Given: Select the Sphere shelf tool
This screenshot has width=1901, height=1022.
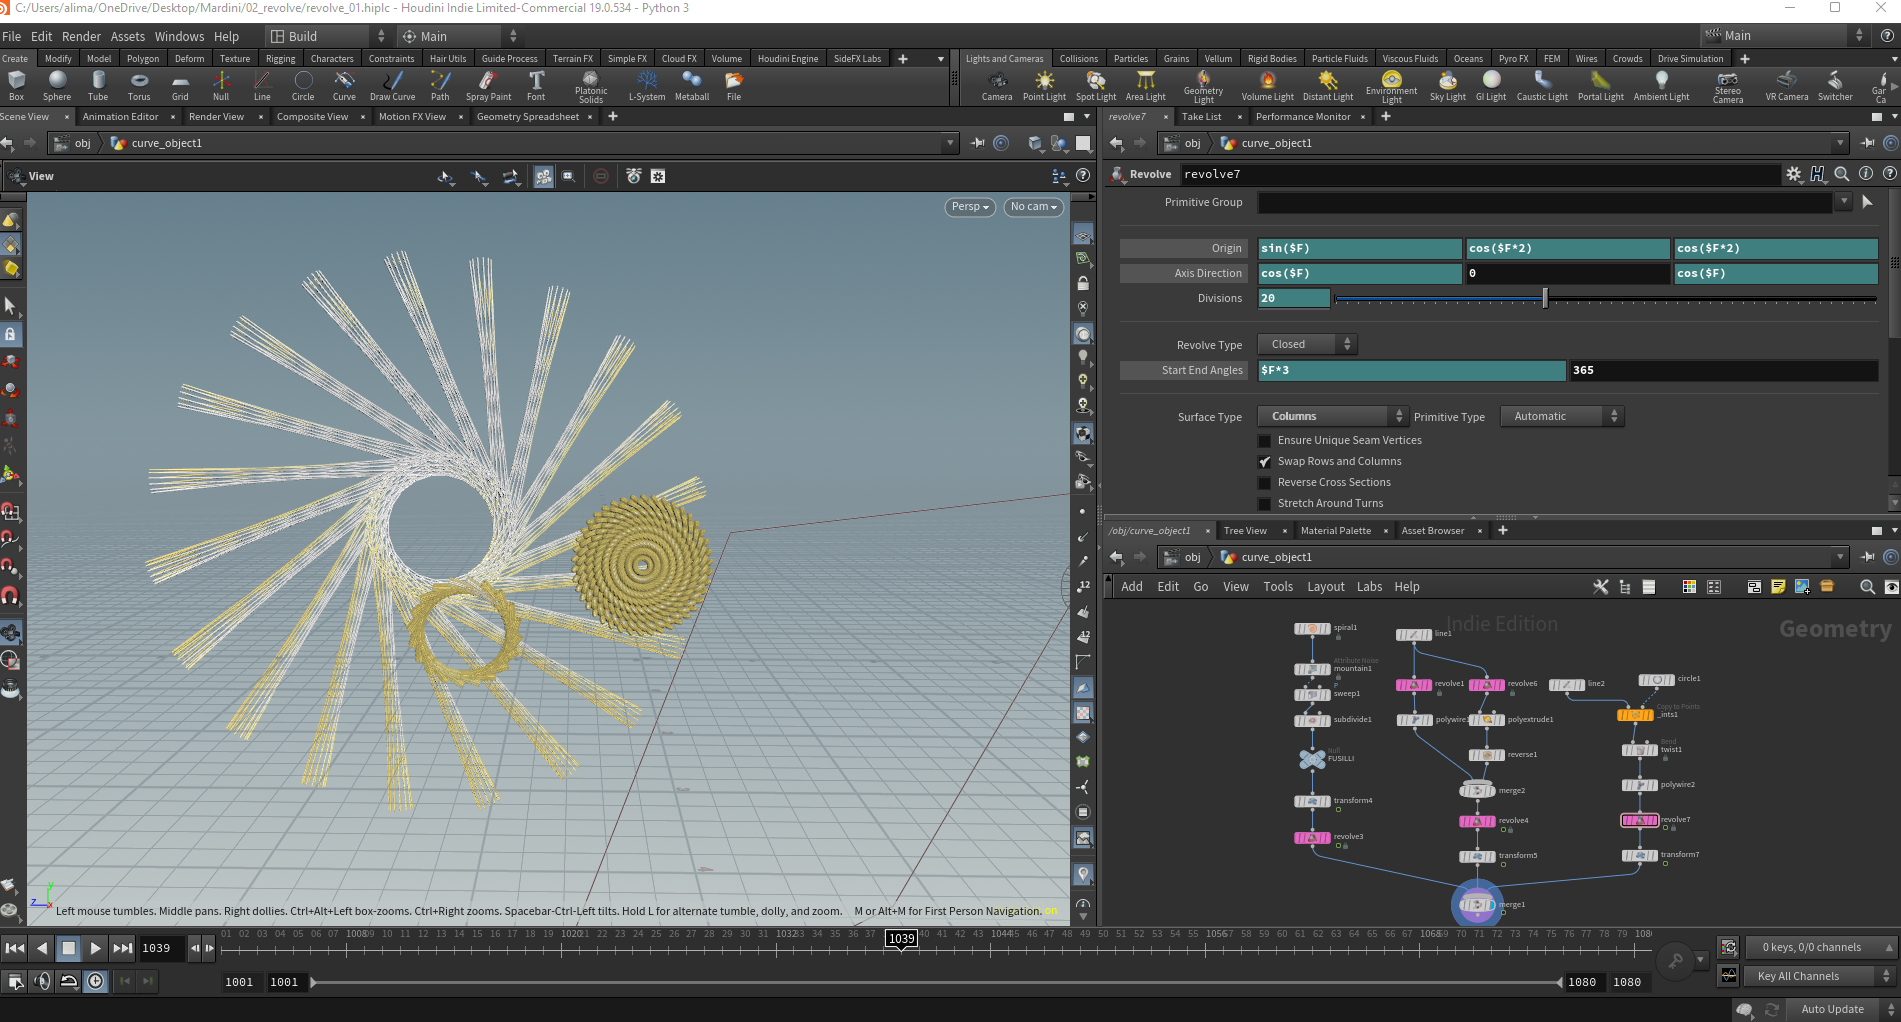Looking at the screenshot, I should point(57,86).
